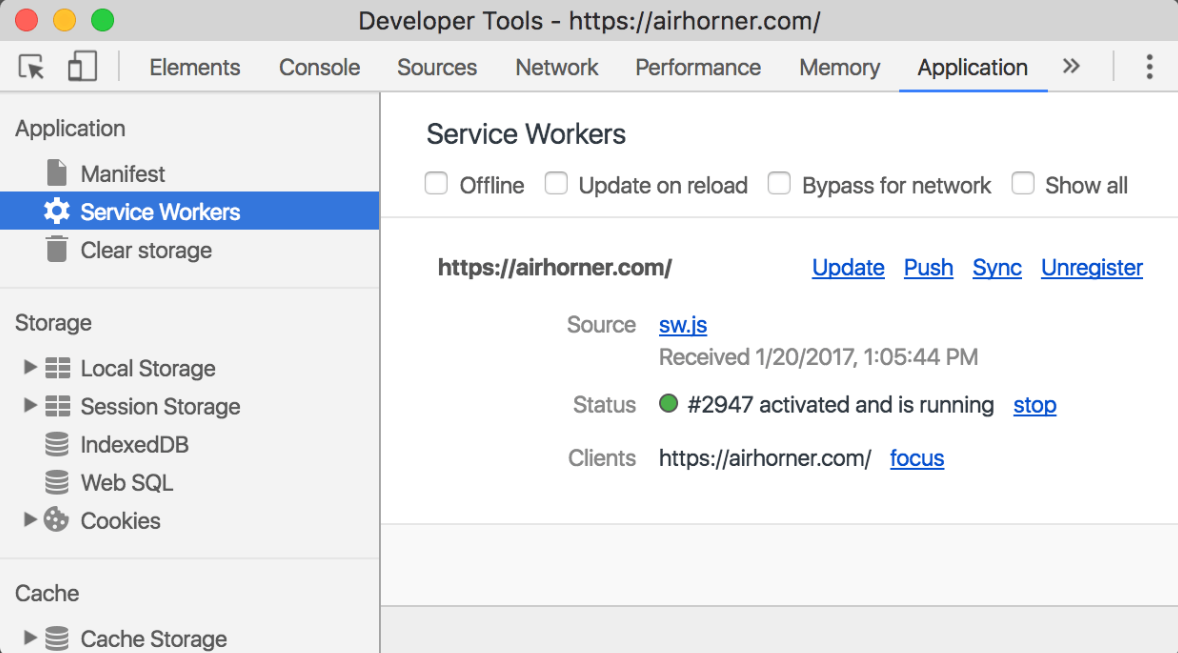Check Update on reload option
1178x653 pixels.
(x=556, y=183)
